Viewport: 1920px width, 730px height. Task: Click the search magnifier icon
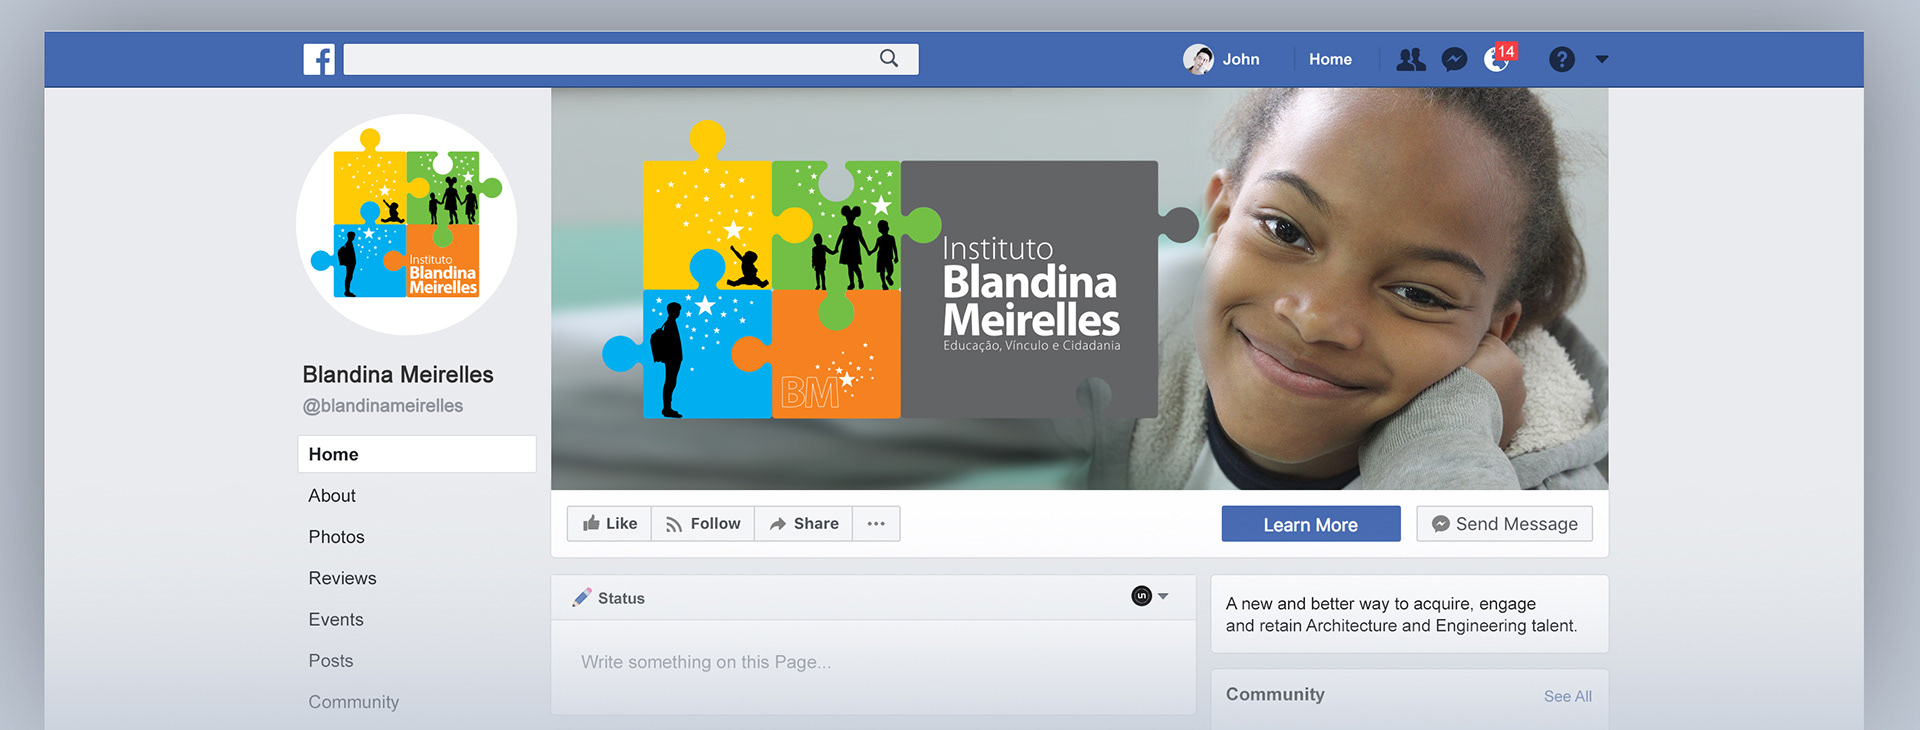coord(888,58)
